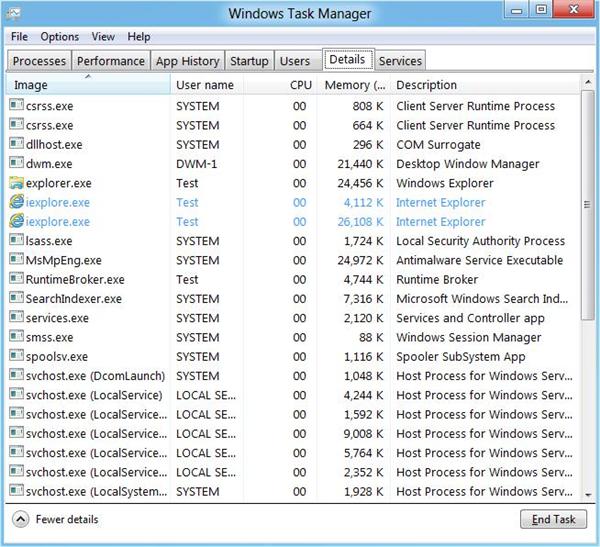Click the Desktop Window Manager description
The height and width of the screenshot is (547, 600).
468,164
